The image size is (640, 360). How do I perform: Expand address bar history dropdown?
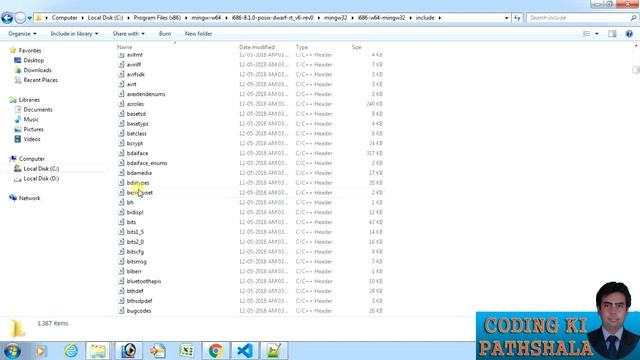tap(507, 18)
